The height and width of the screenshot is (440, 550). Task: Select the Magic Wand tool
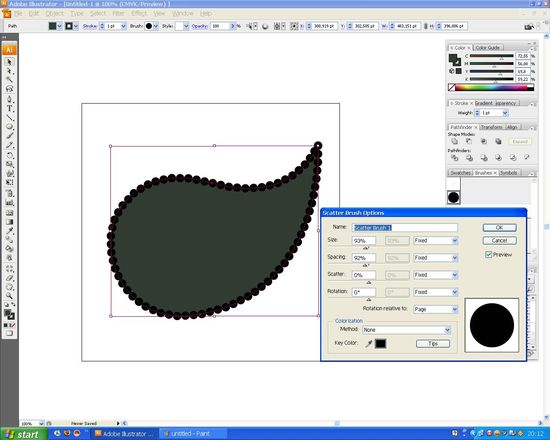9,80
